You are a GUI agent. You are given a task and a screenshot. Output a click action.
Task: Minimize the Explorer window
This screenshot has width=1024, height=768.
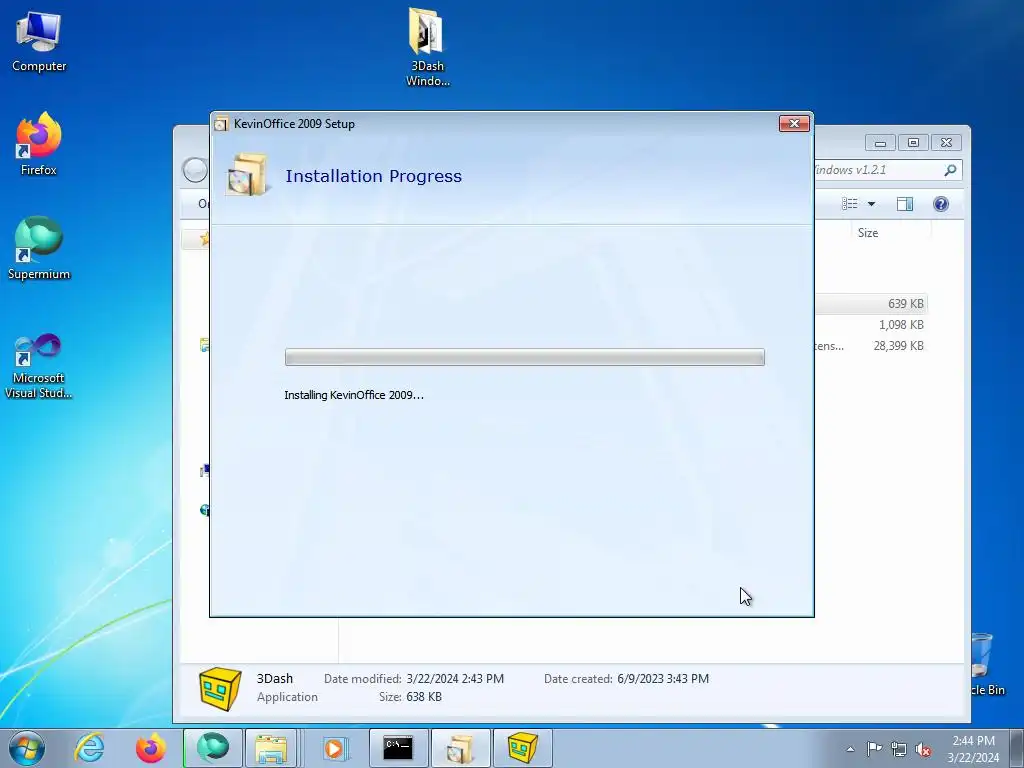point(880,142)
